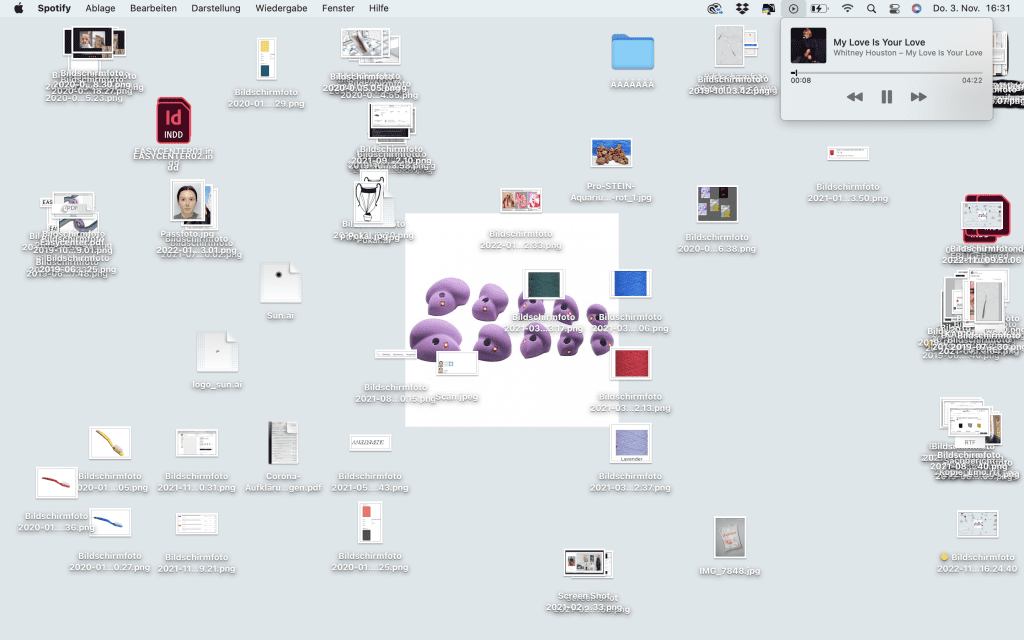Viewport: 1024px width, 640px height.
Task: Open the Darstellung menu
Action: pyautogui.click(x=216, y=8)
